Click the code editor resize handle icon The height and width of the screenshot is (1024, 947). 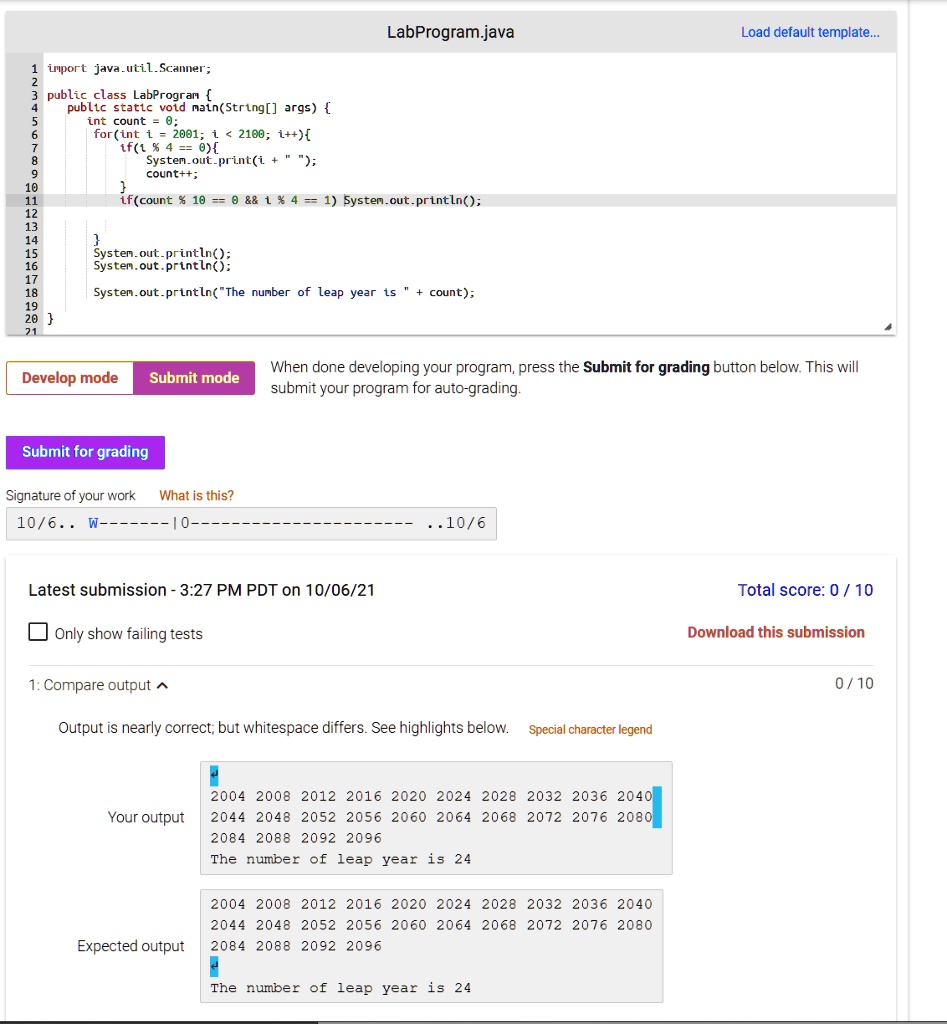click(888, 327)
